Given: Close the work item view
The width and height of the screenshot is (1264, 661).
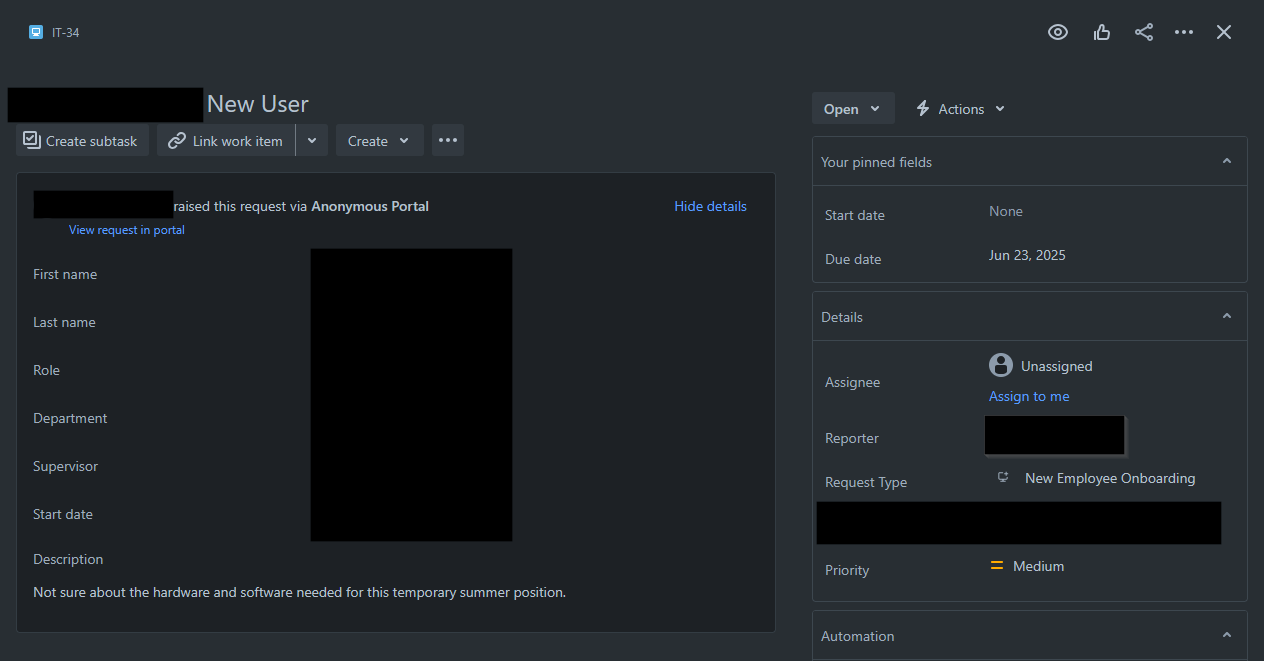Looking at the screenshot, I should click(1224, 32).
